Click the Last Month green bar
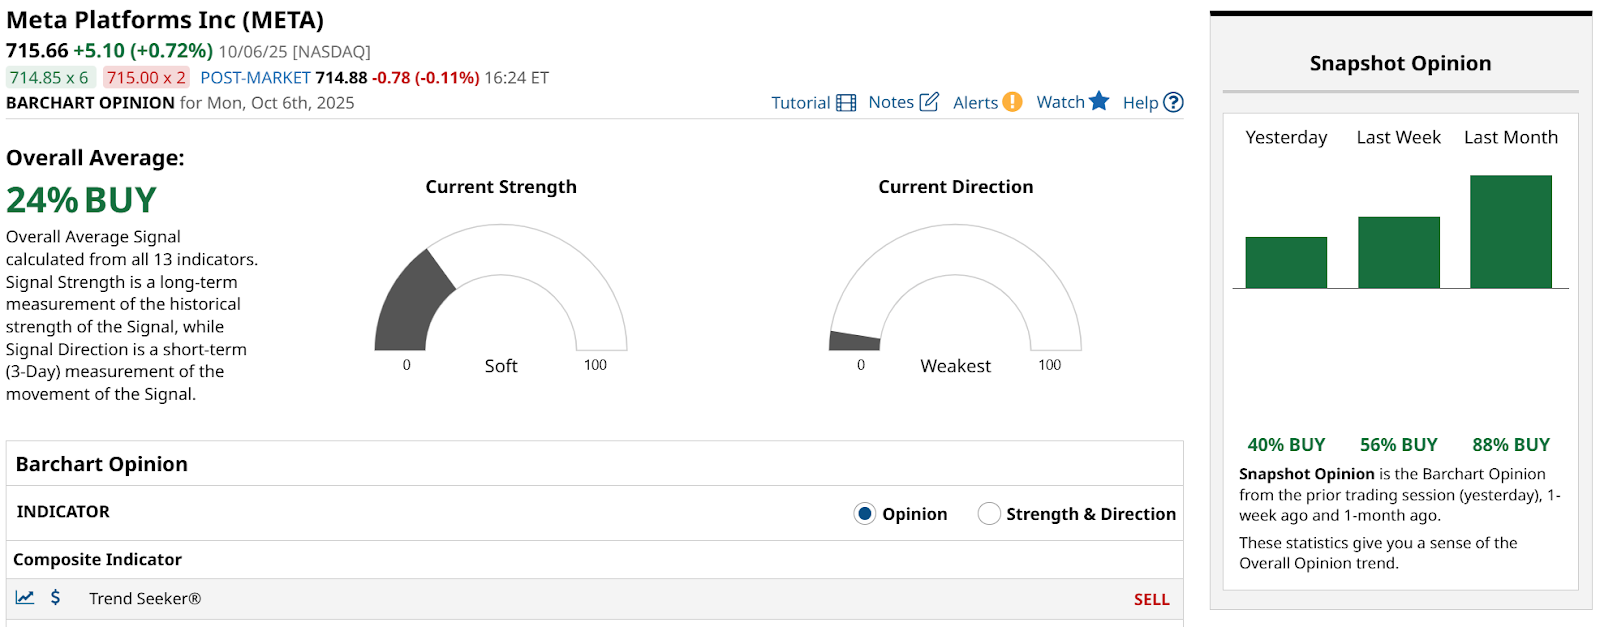Viewport: 1600px width, 627px height. click(1510, 232)
